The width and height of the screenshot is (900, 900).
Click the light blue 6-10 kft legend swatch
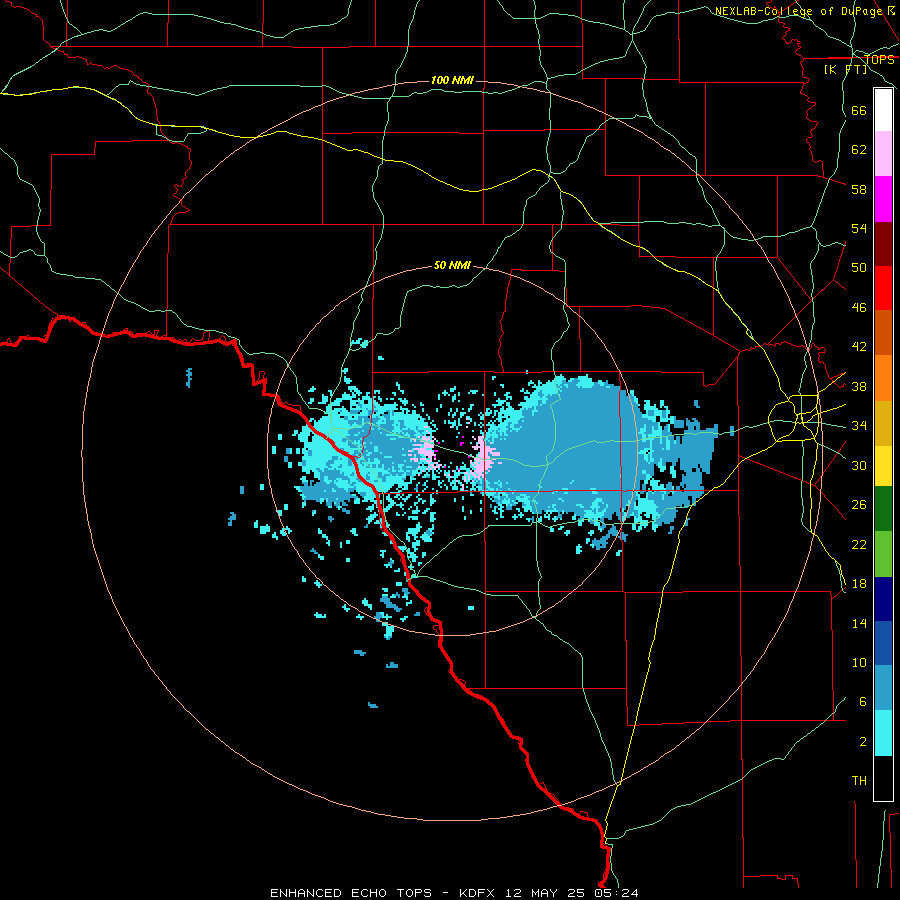(883, 688)
